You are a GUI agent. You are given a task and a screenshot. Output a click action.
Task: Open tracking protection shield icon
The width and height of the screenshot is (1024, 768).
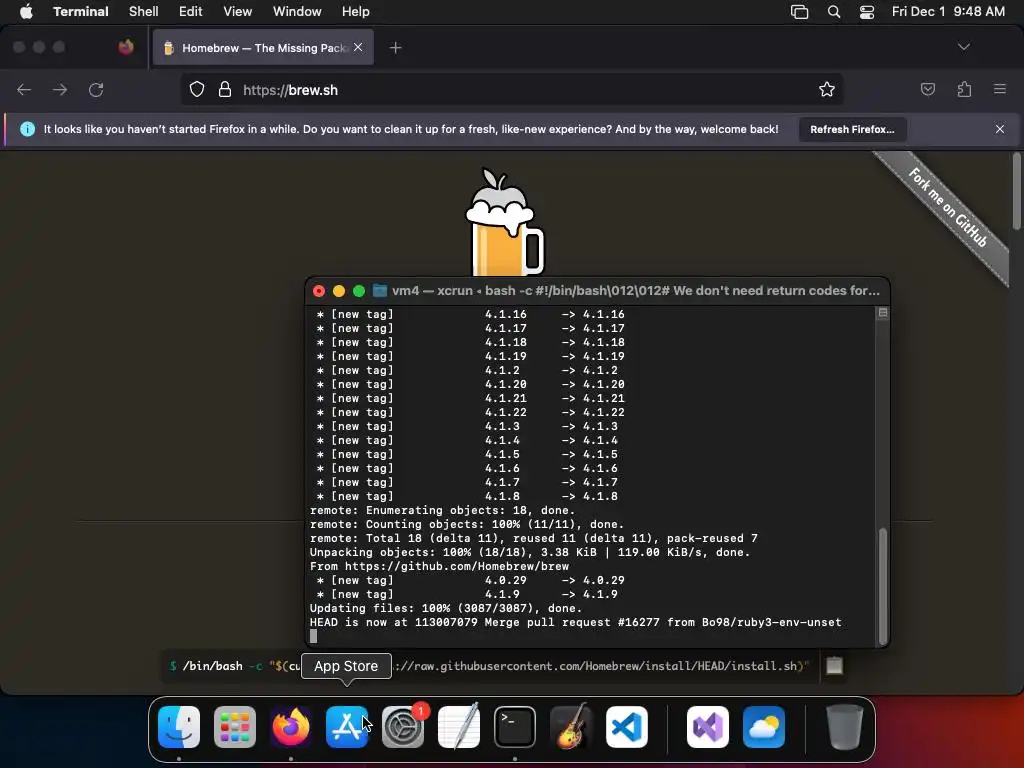[197, 89]
